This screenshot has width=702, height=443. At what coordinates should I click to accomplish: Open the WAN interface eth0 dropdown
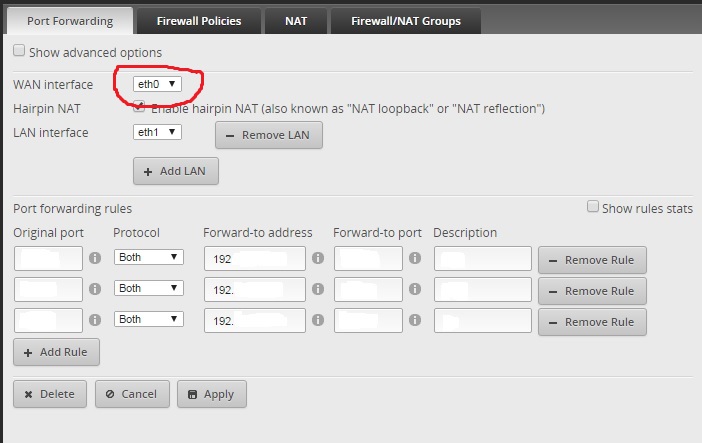tap(157, 84)
